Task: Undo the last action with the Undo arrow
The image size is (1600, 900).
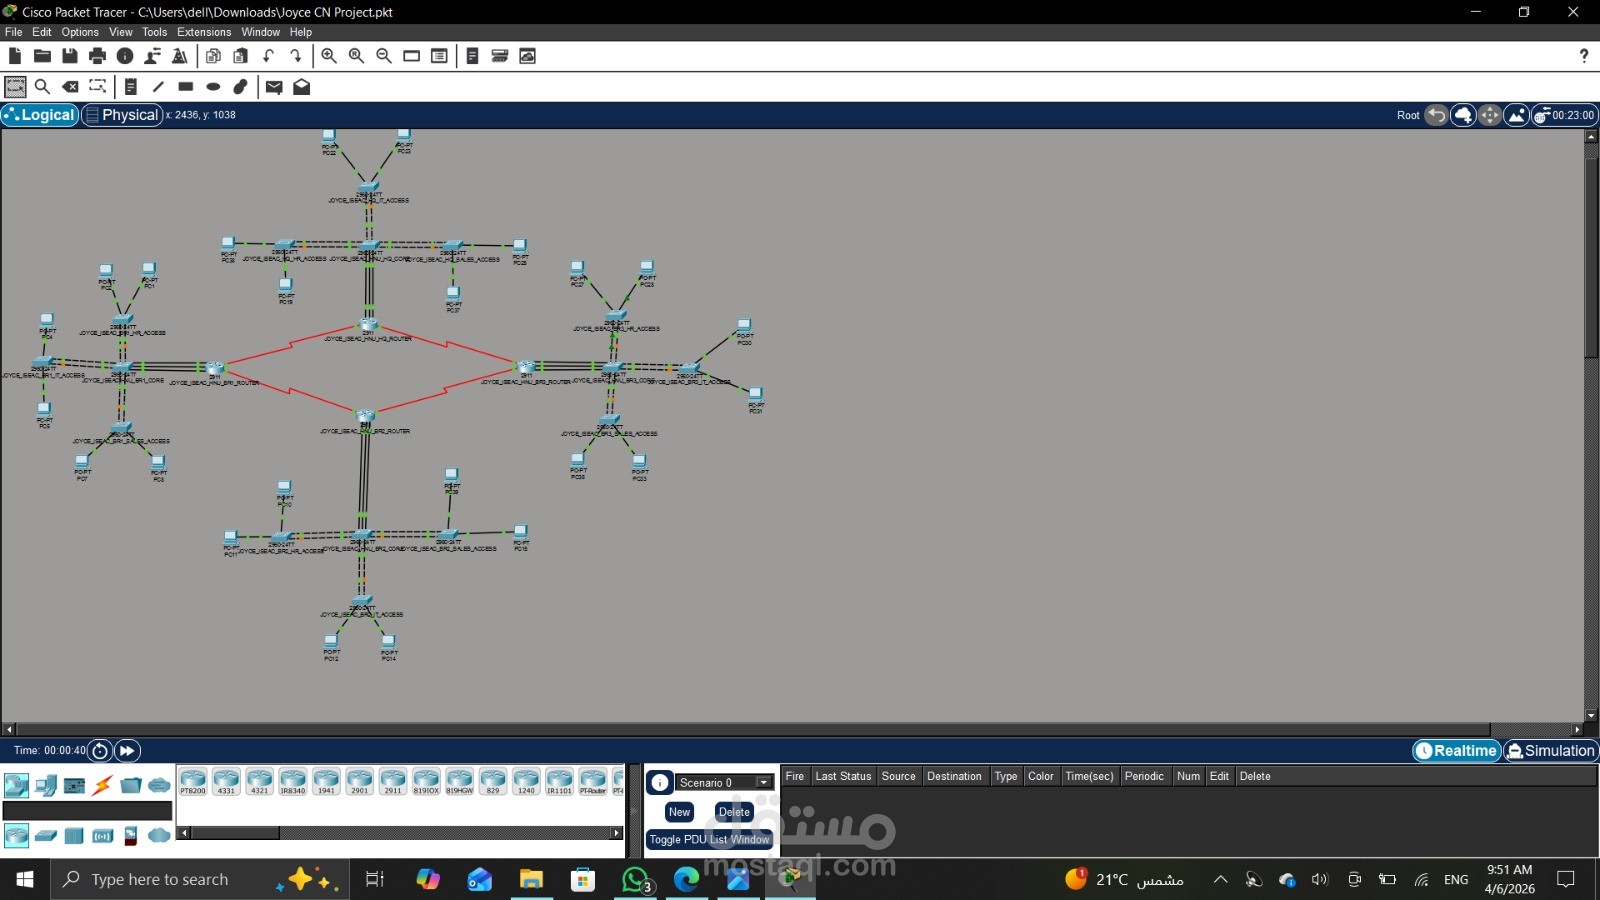Action: (x=269, y=56)
